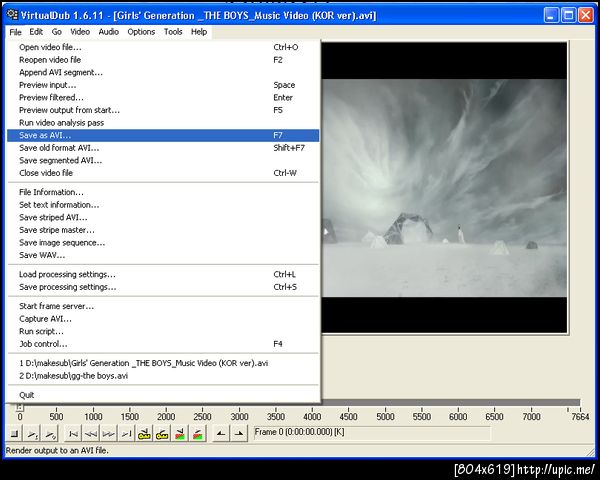Choose Preview output from start…
The image size is (600, 480).
click(x=163, y=110)
